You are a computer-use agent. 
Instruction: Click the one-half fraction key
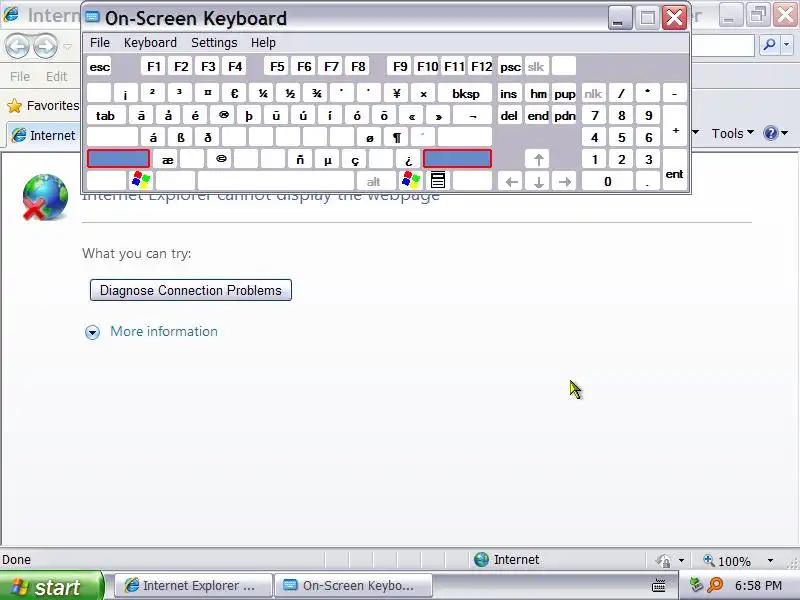pyautogui.click(x=290, y=93)
